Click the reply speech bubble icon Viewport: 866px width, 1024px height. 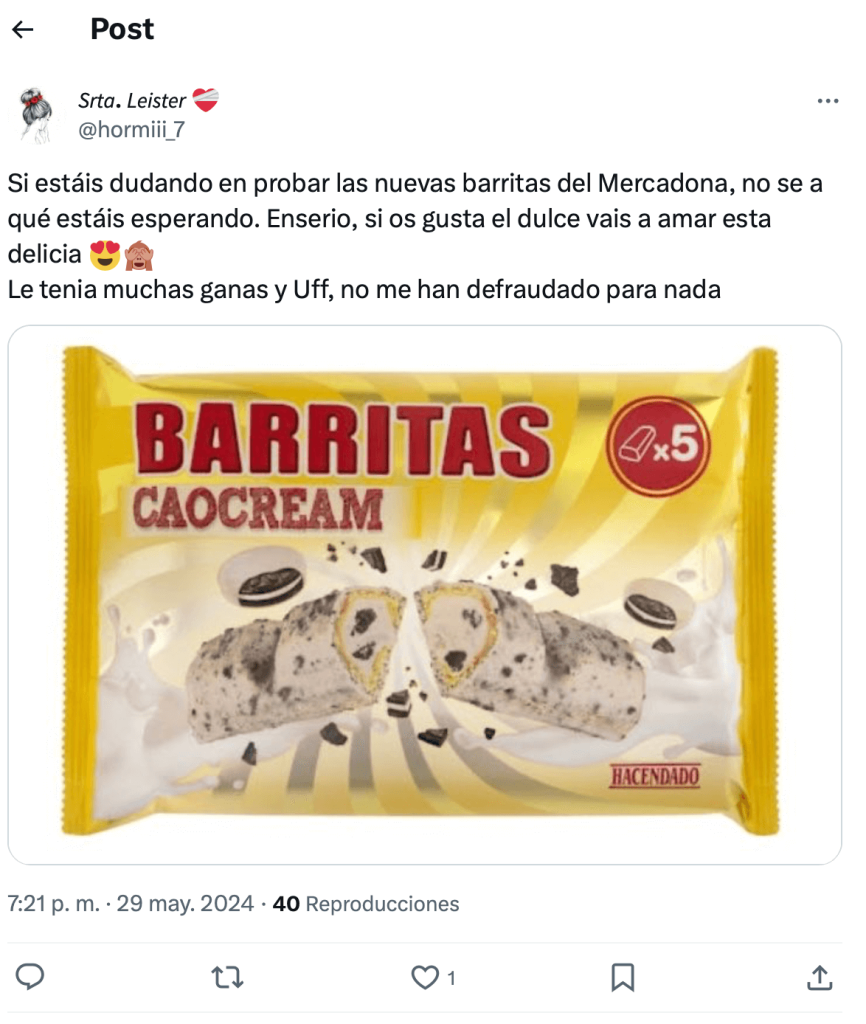(29, 976)
